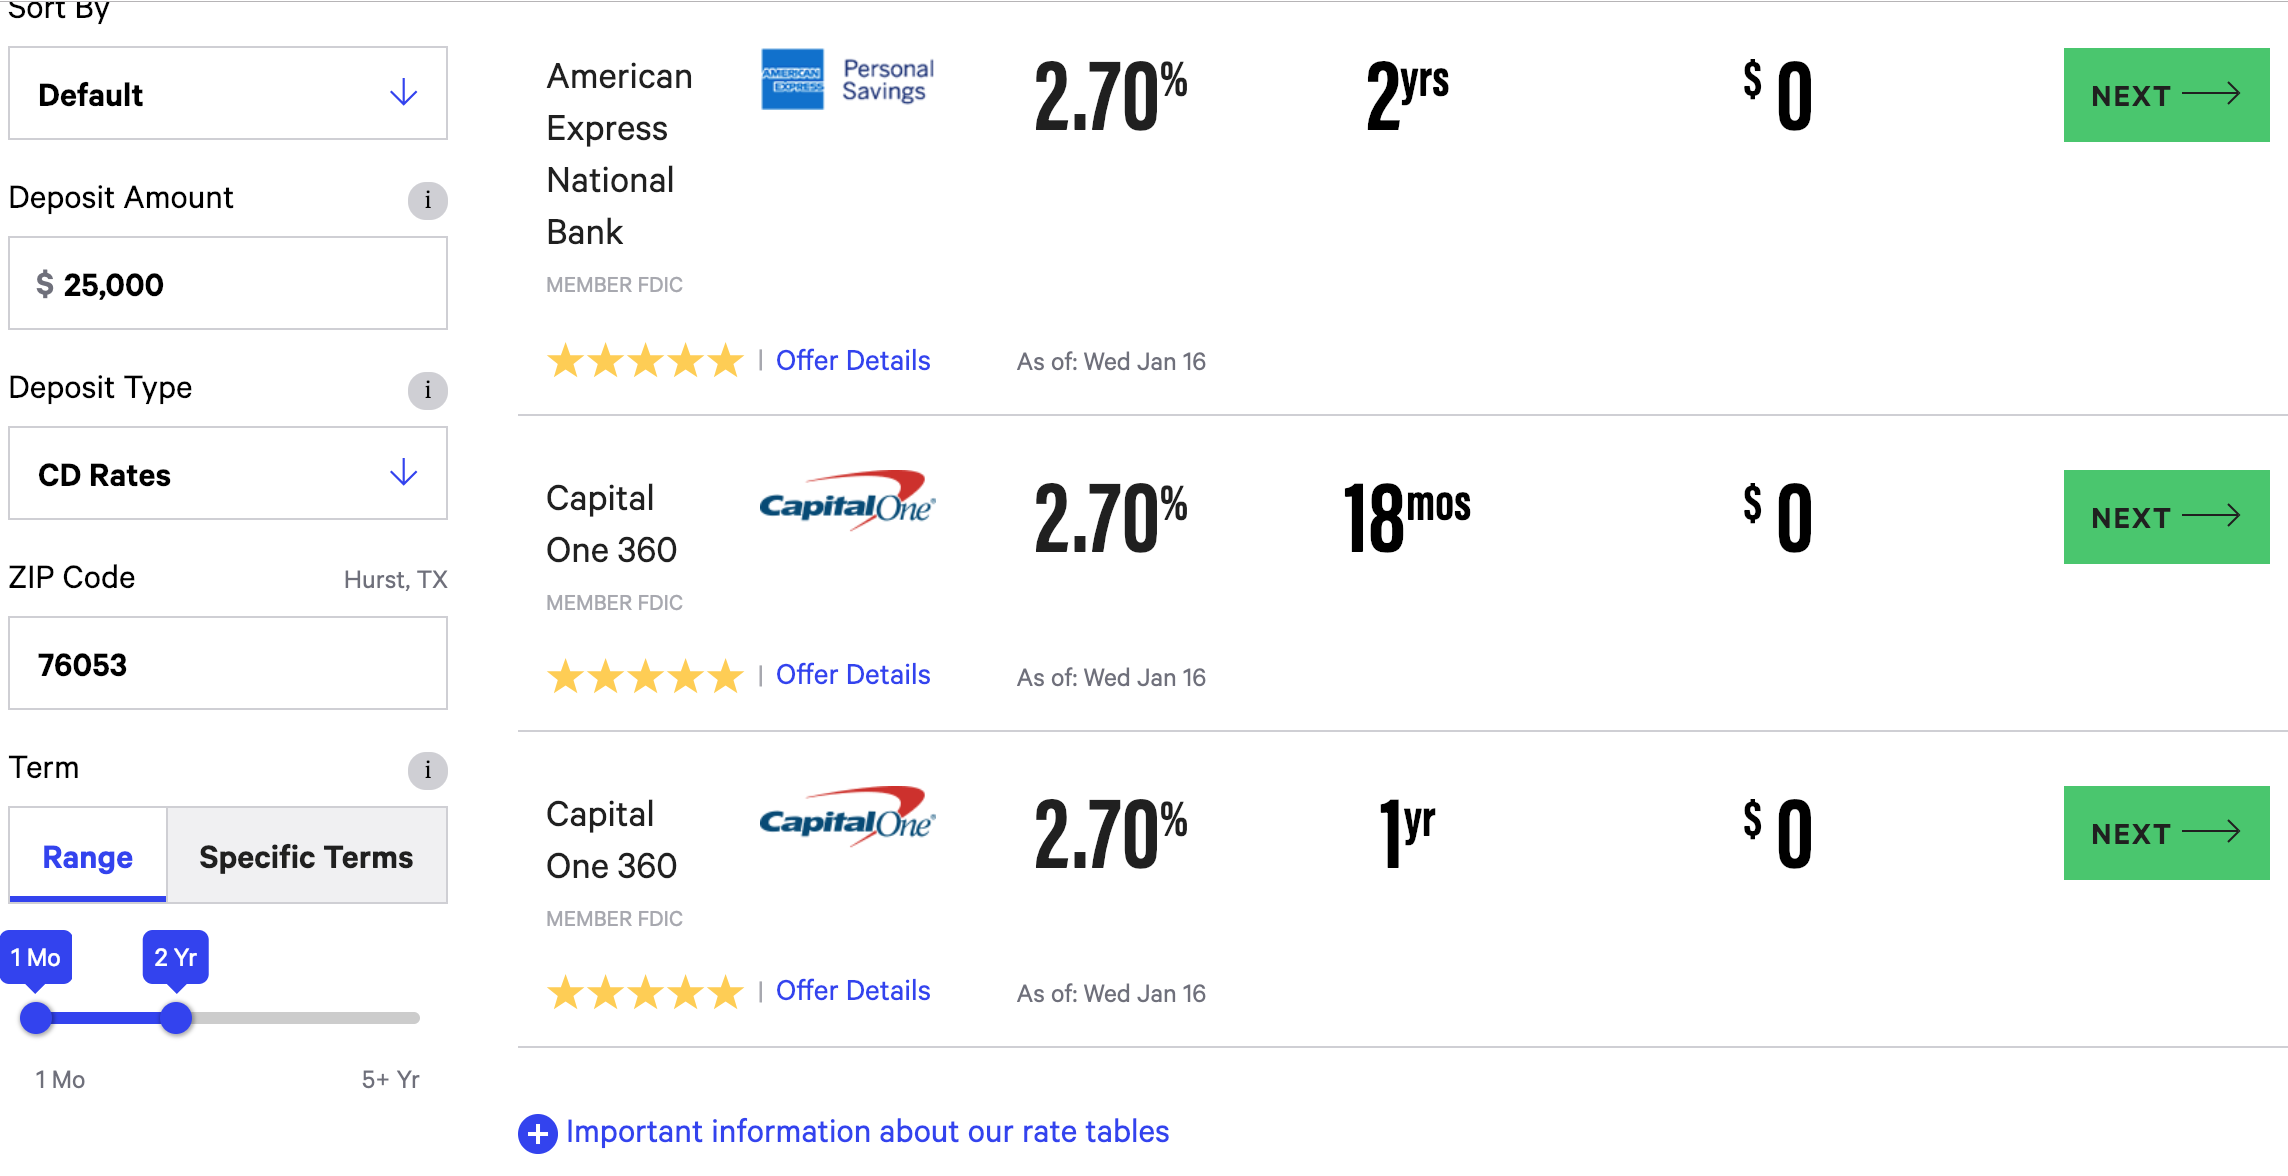
Task: Click the Capital One logo for 1-year CD
Action: click(x=847, y=816)
